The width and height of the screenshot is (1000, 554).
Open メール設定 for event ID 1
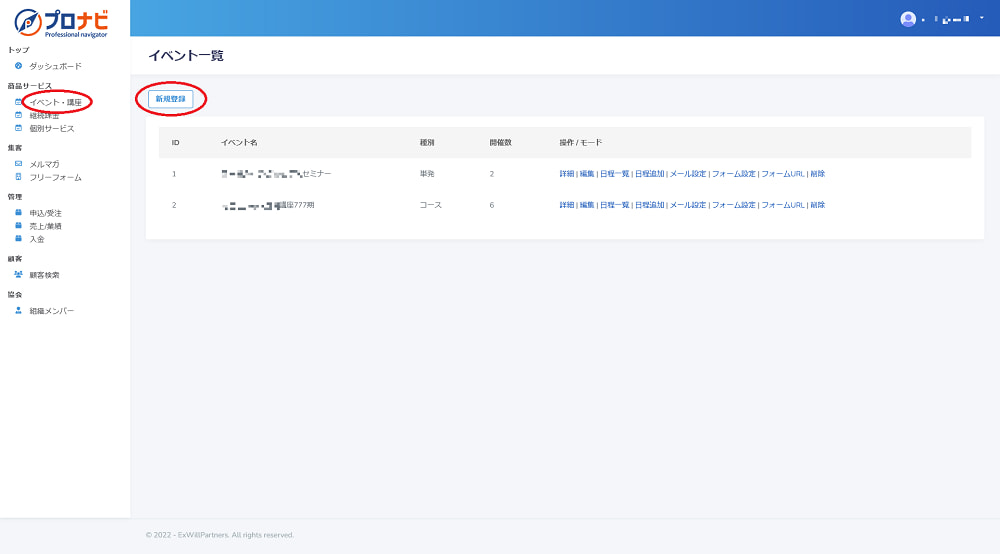[x=688, y=173]
